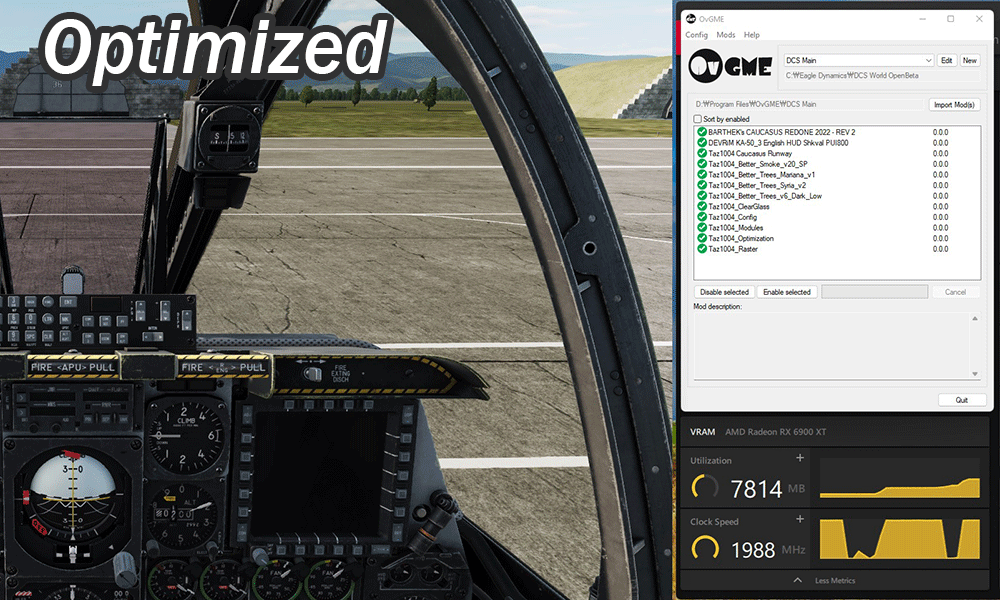
Task: Click the Disable selected button
Action: click(x=724, y=292)
